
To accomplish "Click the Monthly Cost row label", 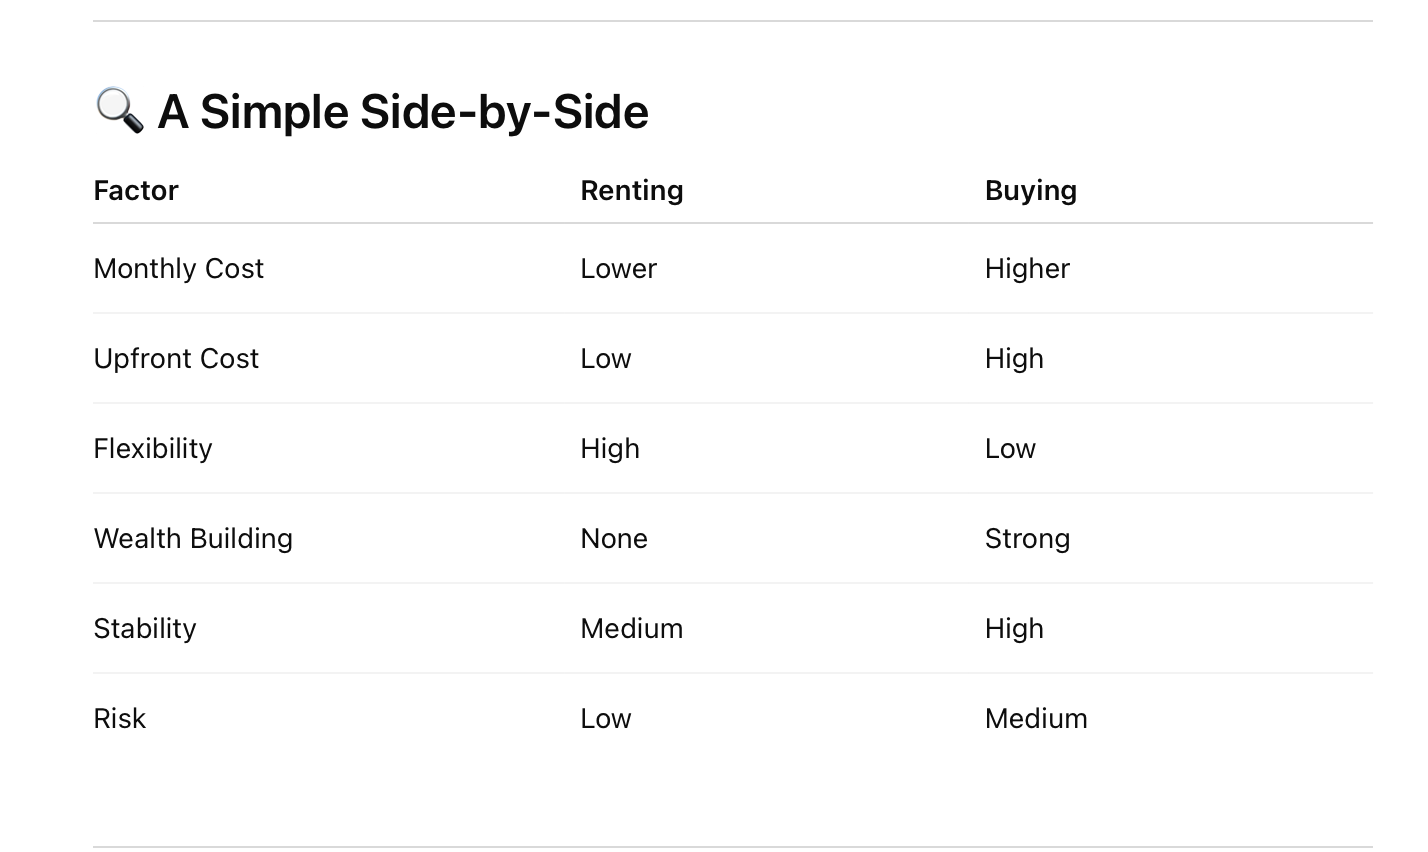I will tap(179, 269).
